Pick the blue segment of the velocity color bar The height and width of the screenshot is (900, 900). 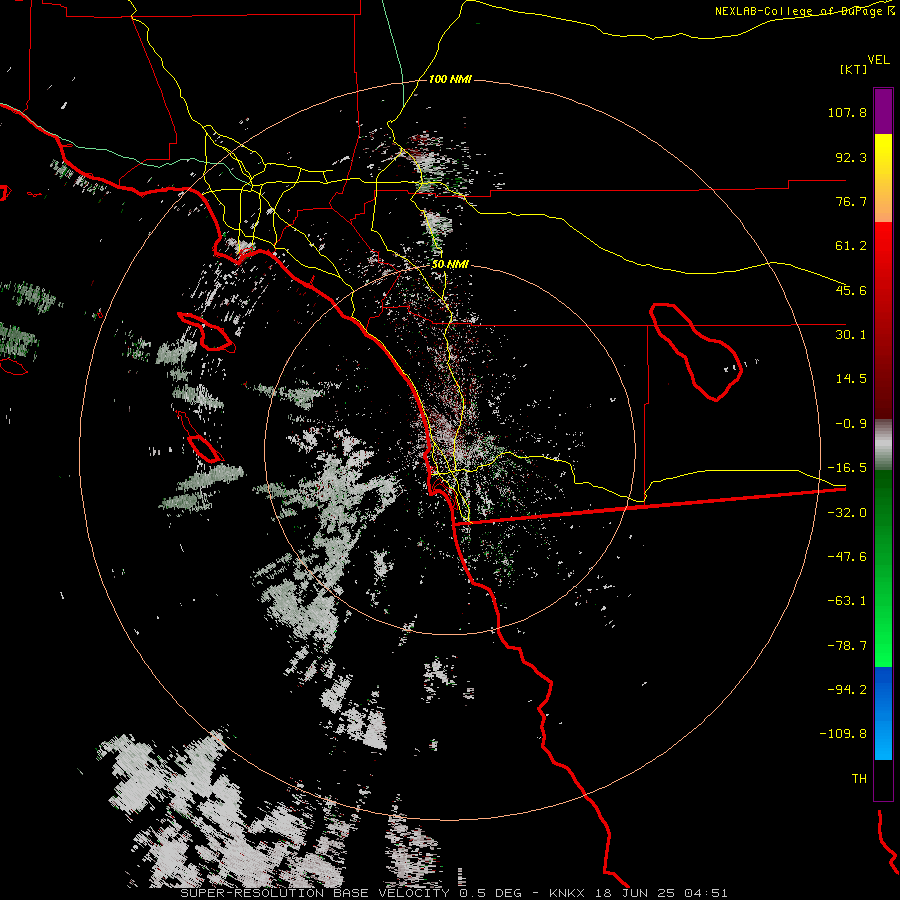pos(883,713)
